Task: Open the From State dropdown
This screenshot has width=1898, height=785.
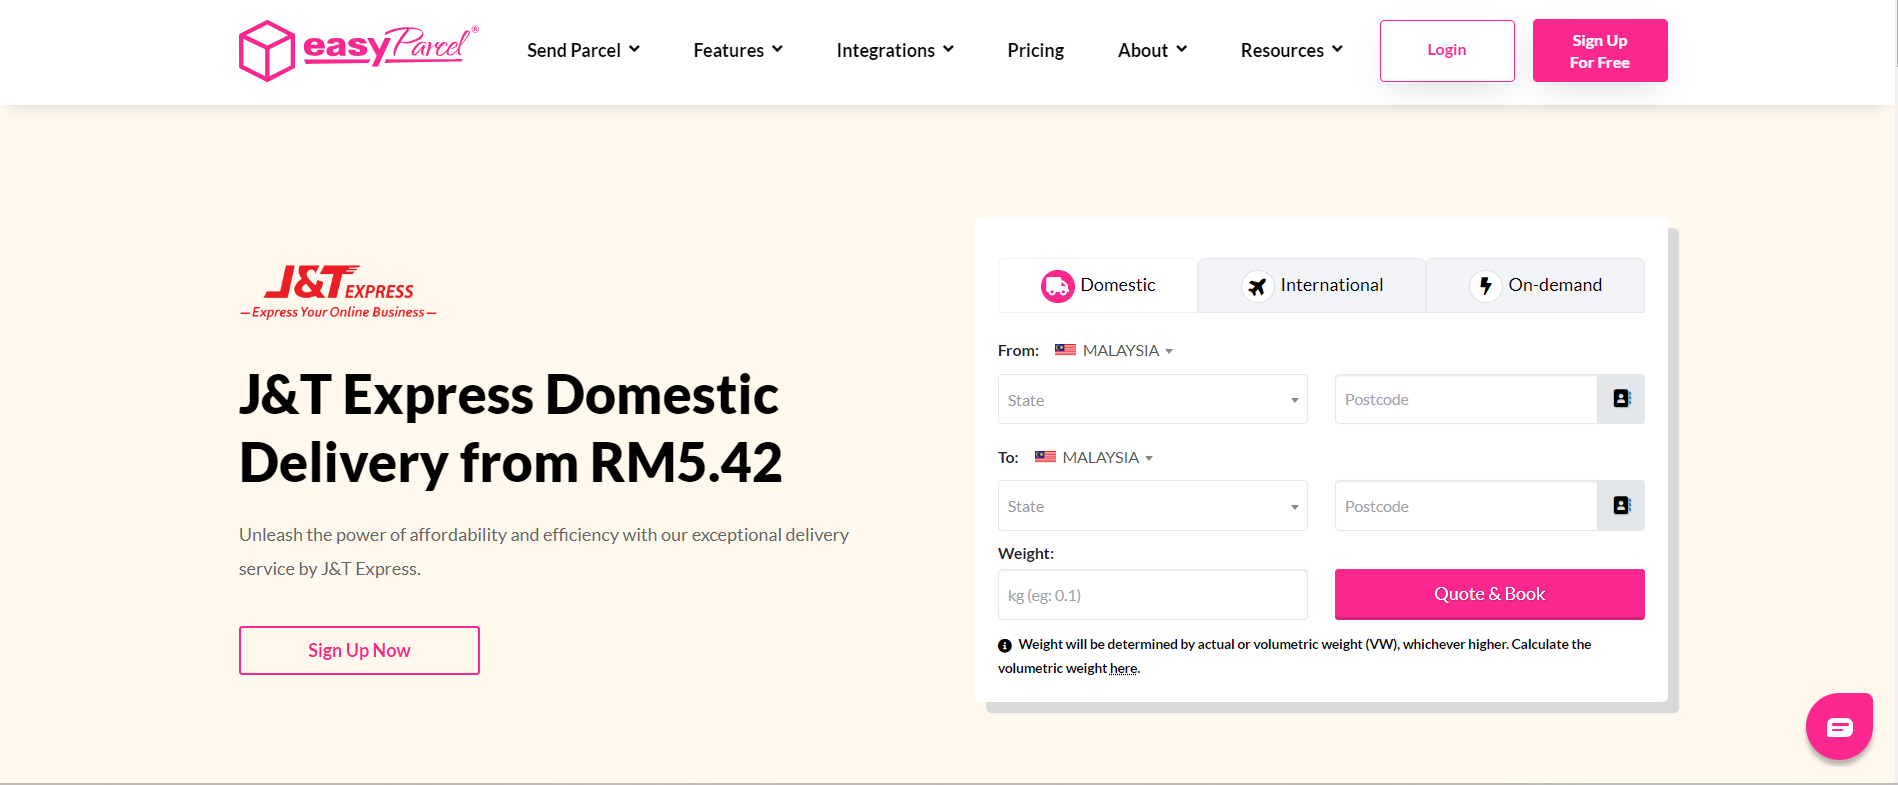Action: click(x=1153, y=399)
